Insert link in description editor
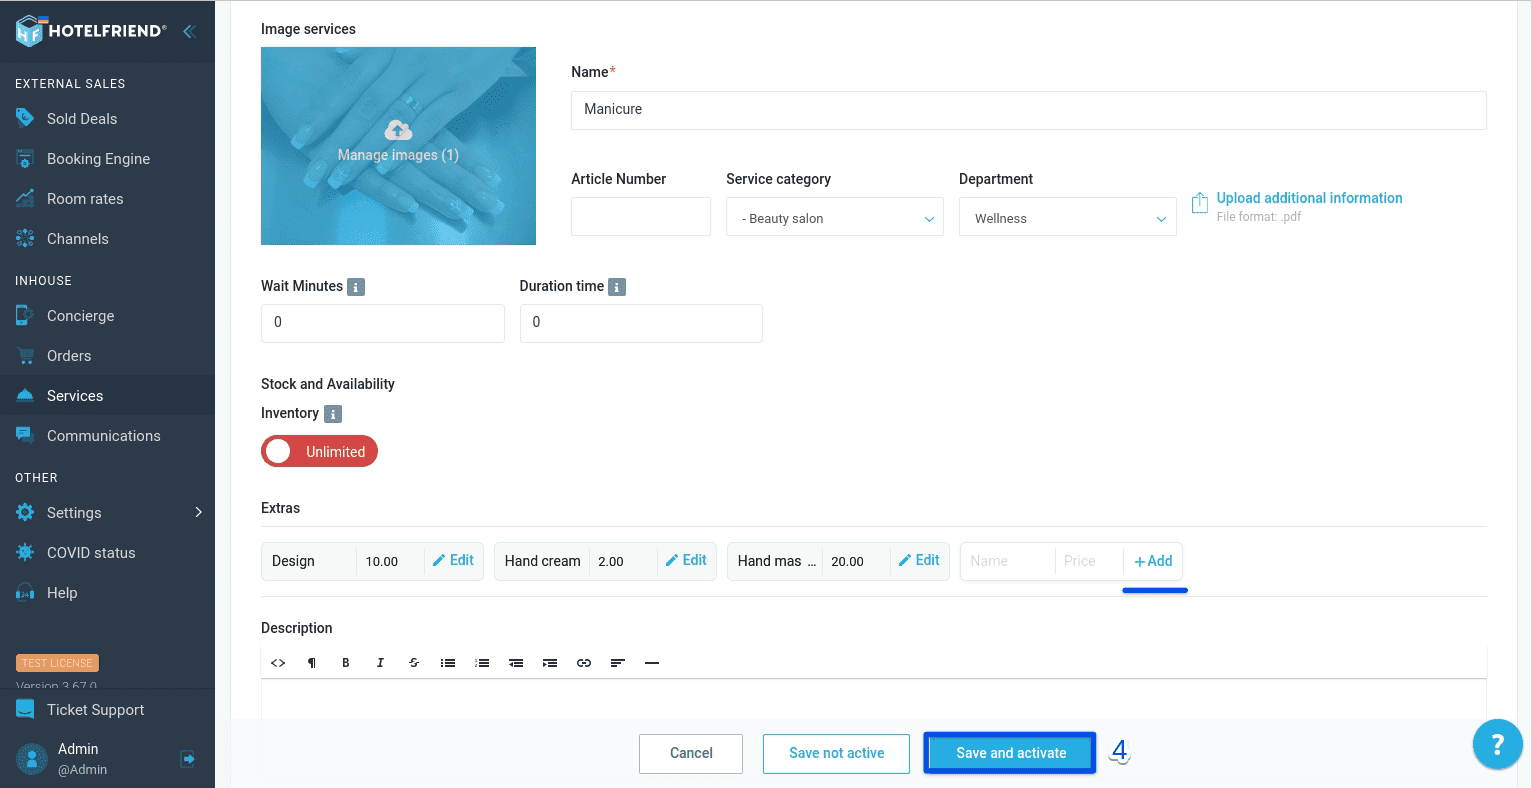Viewport: 1531px width, 788px height. 584,663
